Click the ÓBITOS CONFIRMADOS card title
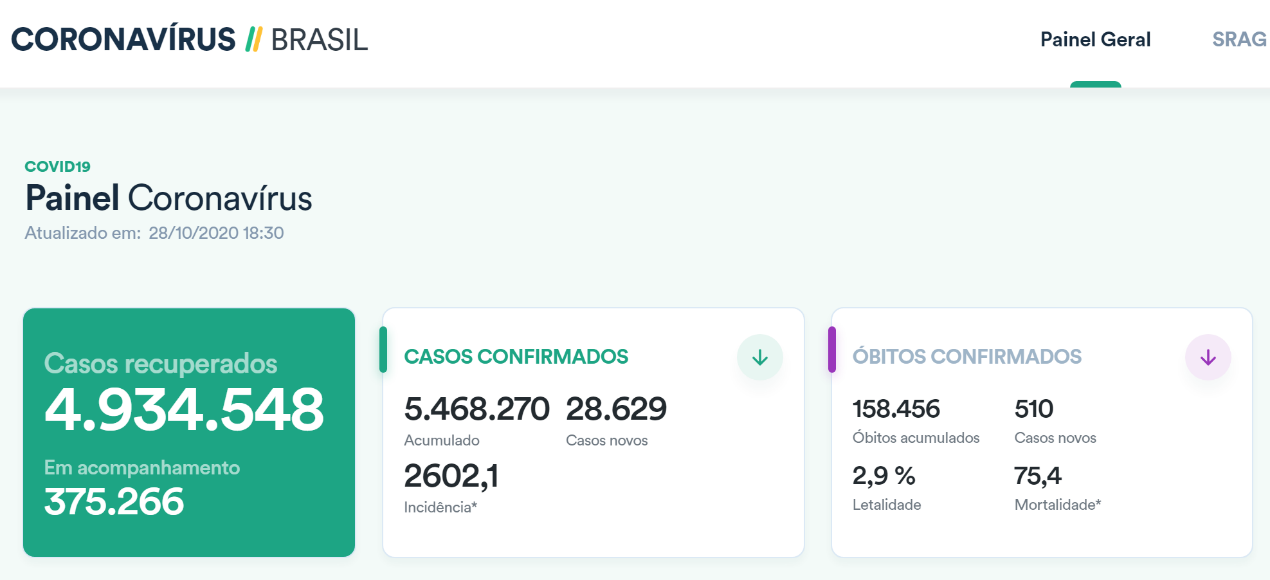 tap(967, 357)
